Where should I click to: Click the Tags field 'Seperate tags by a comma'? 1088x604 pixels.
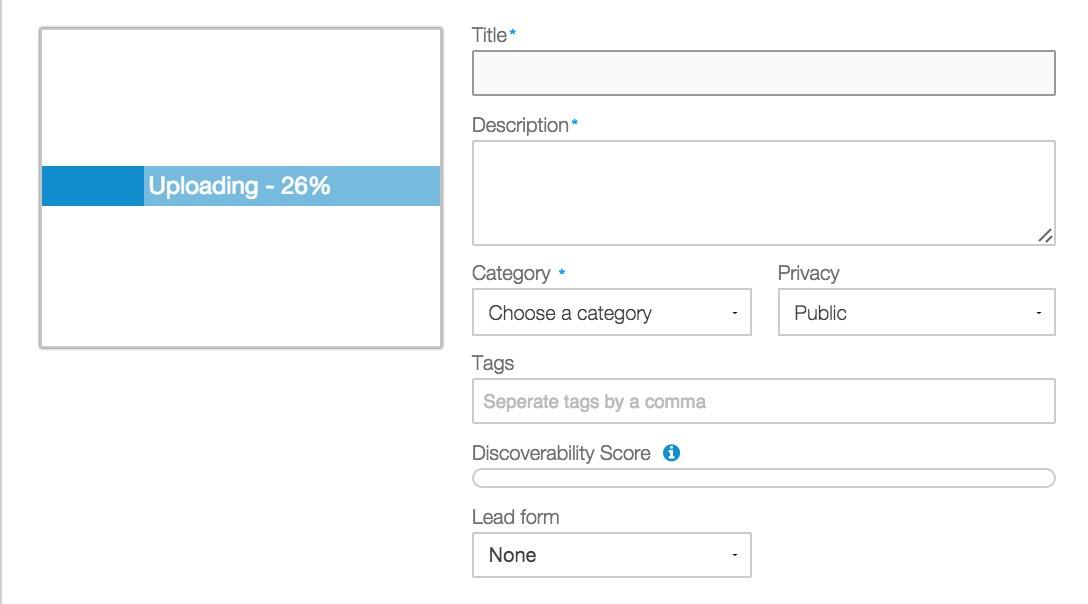[x=764, y=401]
